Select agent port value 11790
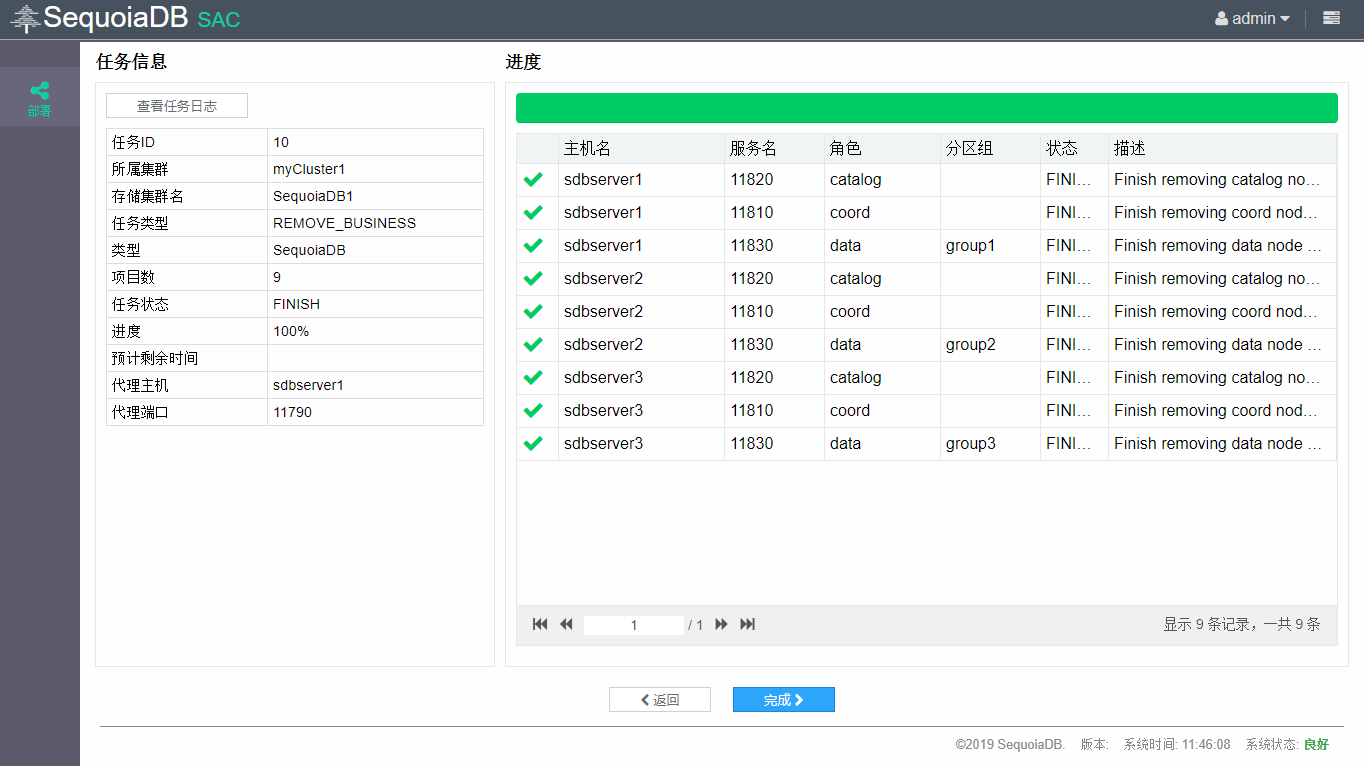1364x766 pixels. point(292,412)
